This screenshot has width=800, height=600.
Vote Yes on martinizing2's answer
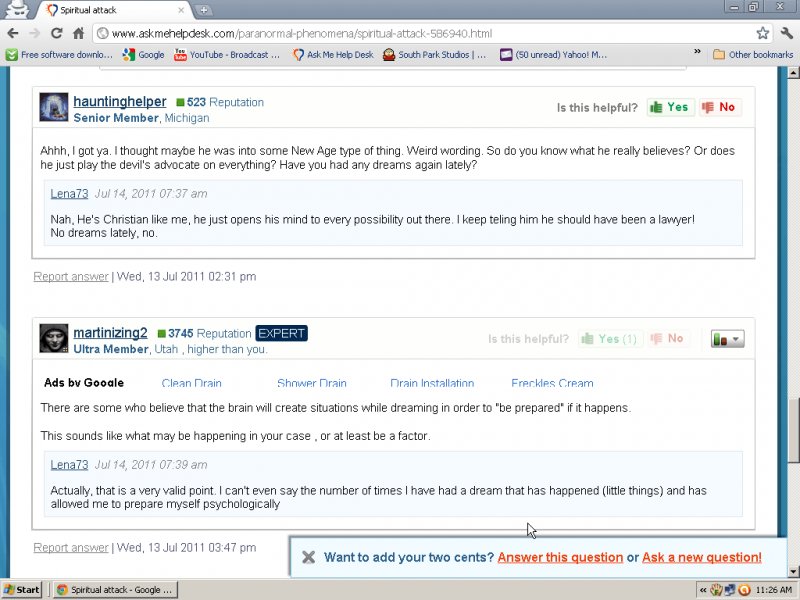point(609,339)
